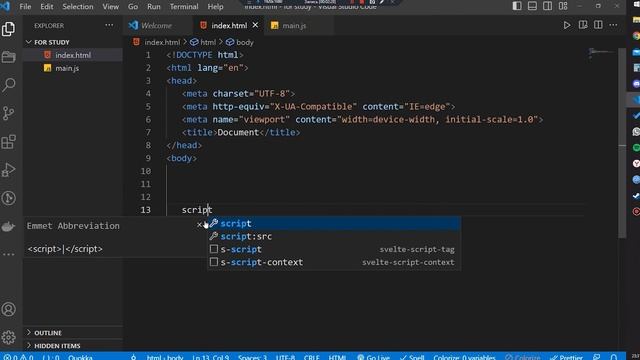This screenshot has width=640, height=360.
Task: Choose the 's-script' svelte suggestion
Action: click(x=334, y=249)
